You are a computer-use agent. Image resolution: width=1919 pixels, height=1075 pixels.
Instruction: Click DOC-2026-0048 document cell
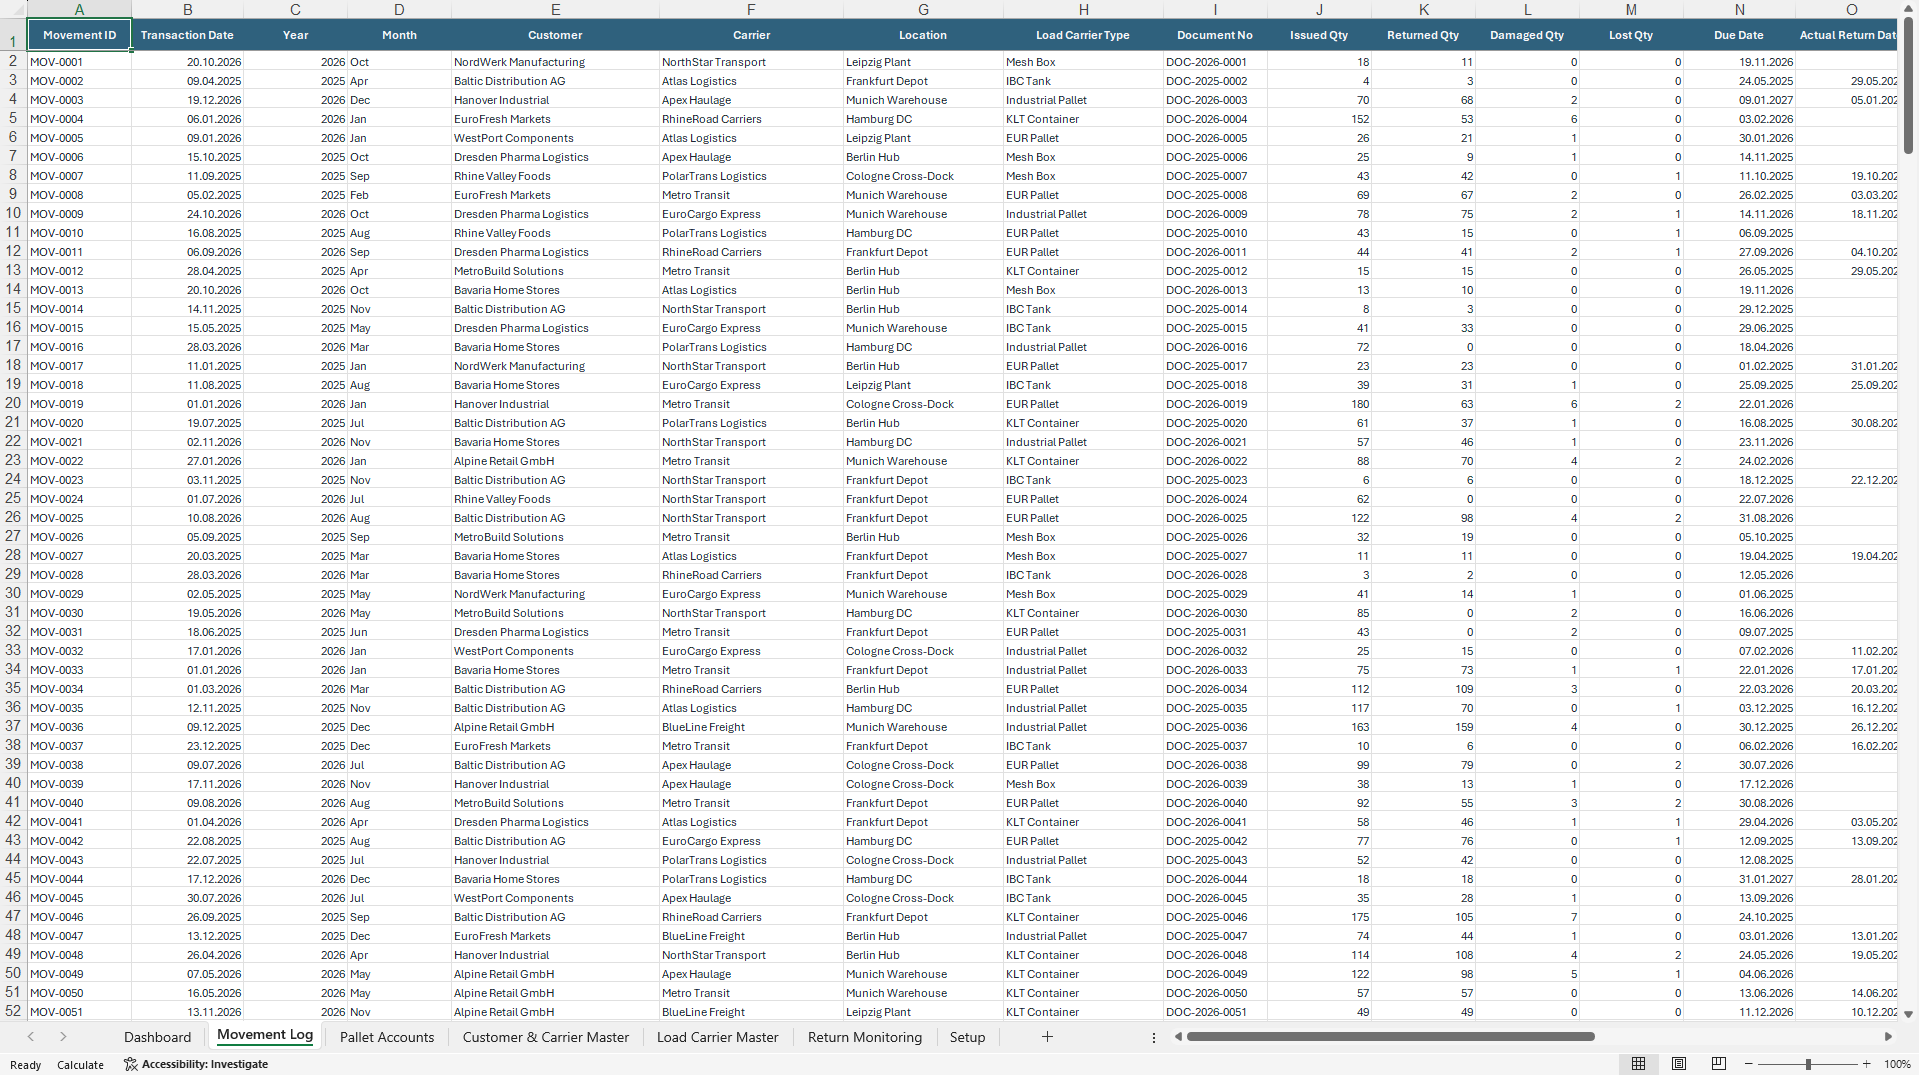click(x=1215, y=955)
